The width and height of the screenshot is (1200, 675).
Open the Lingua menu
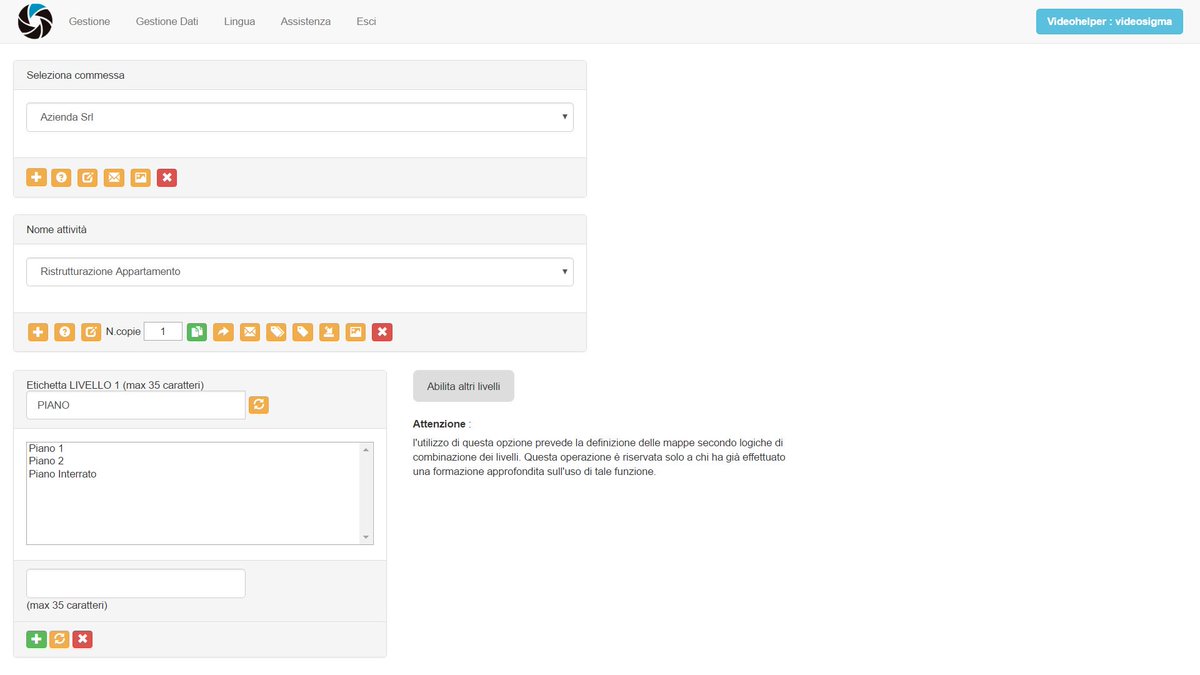coord(239,21)
